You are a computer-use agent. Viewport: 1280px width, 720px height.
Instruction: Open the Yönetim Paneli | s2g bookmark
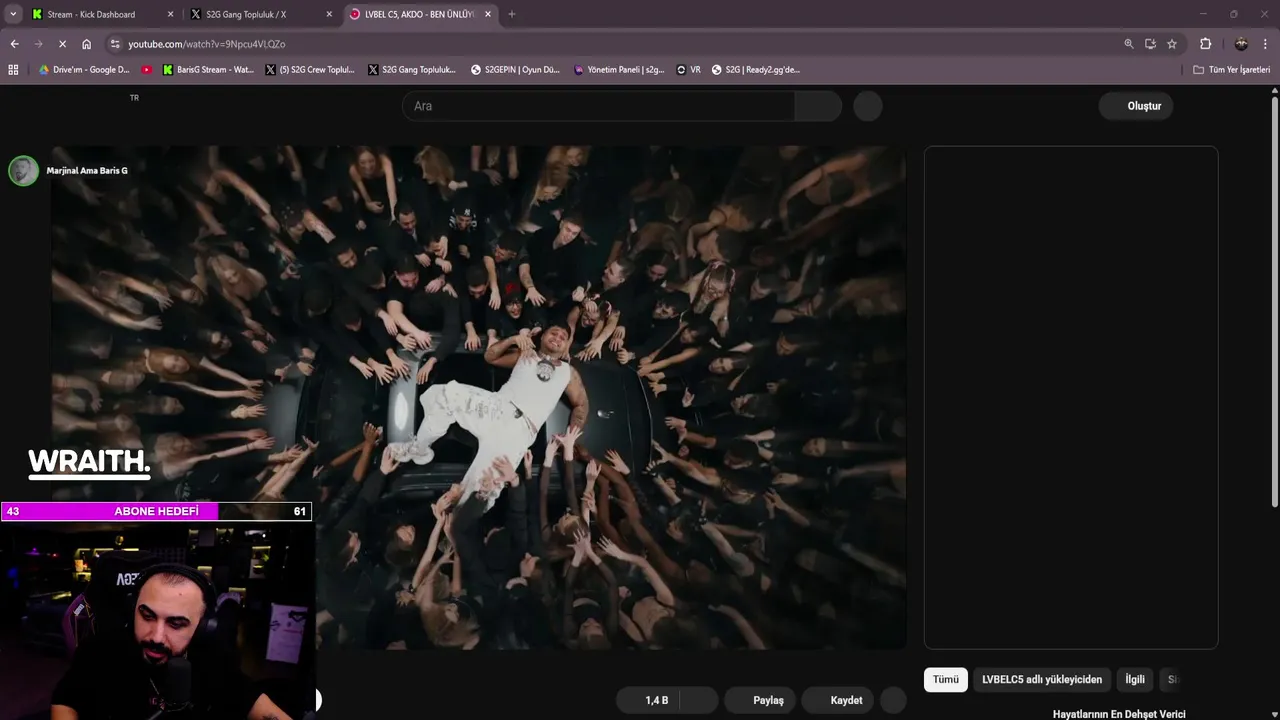(x=619, y=70)
